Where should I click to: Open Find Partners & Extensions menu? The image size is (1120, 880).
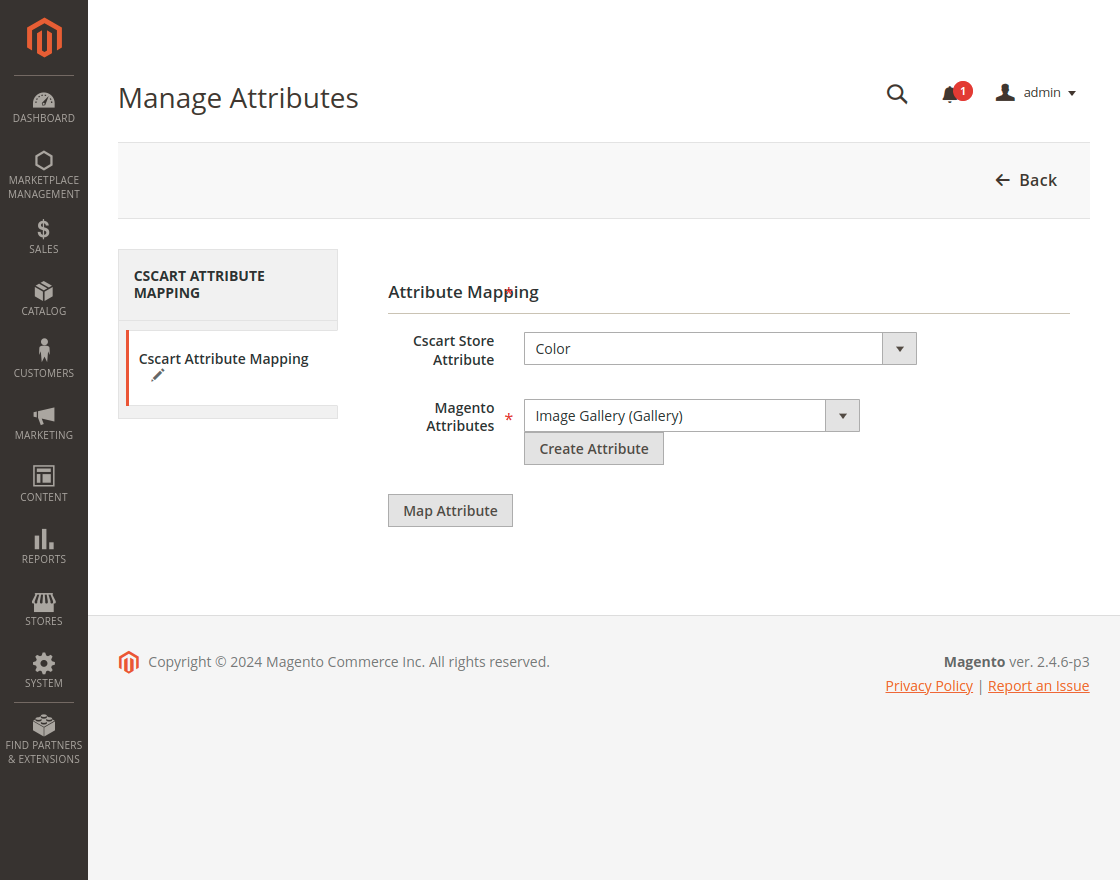[x=44, y=739]
